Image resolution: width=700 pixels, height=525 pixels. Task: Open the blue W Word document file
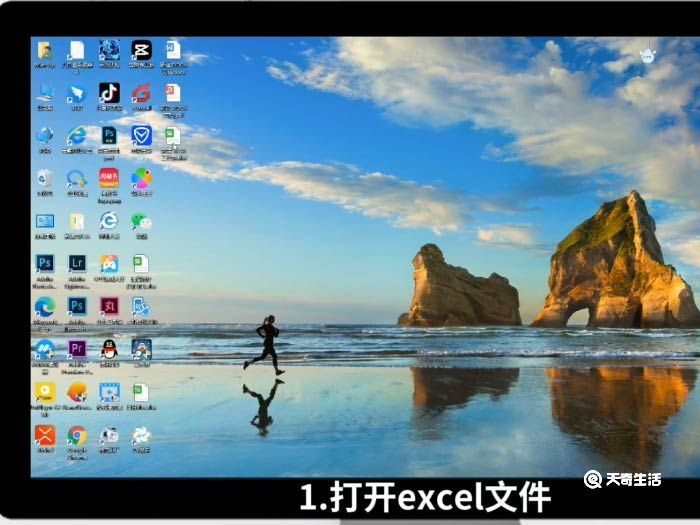173,50
